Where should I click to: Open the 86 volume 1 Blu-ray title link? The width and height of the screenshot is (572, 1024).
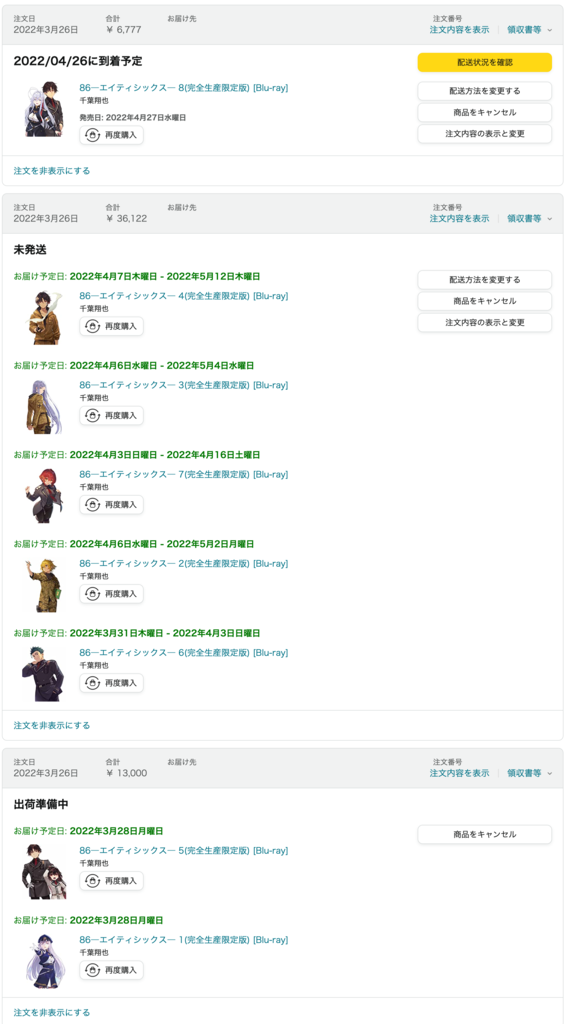point(183,940)
